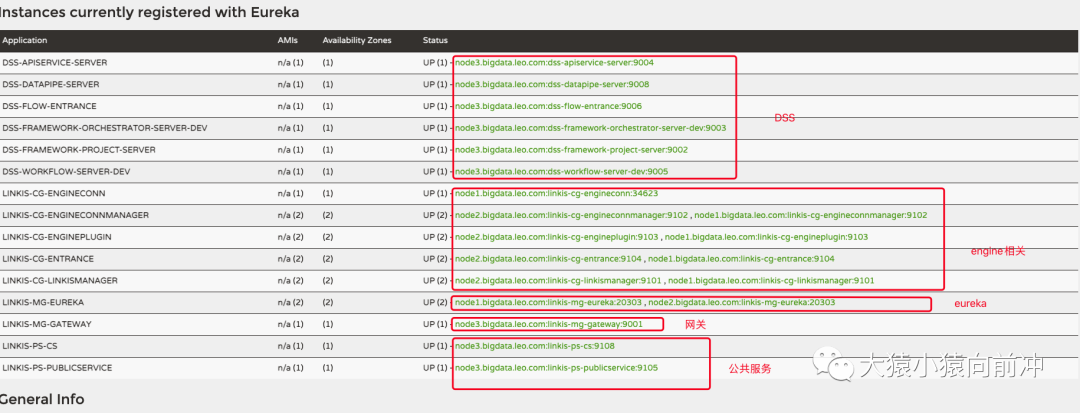
Task: Select the LINKIS-CG-ENGINEPLUGIN application name
Action: click(x=57, y=237)
